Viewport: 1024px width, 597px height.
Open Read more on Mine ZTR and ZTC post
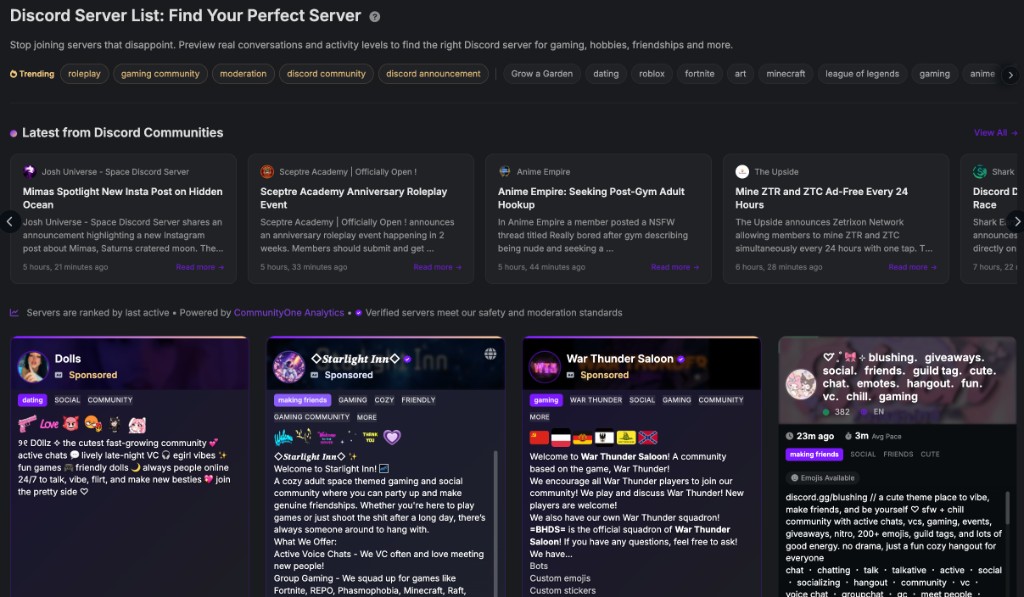click(x=912, y=267)
